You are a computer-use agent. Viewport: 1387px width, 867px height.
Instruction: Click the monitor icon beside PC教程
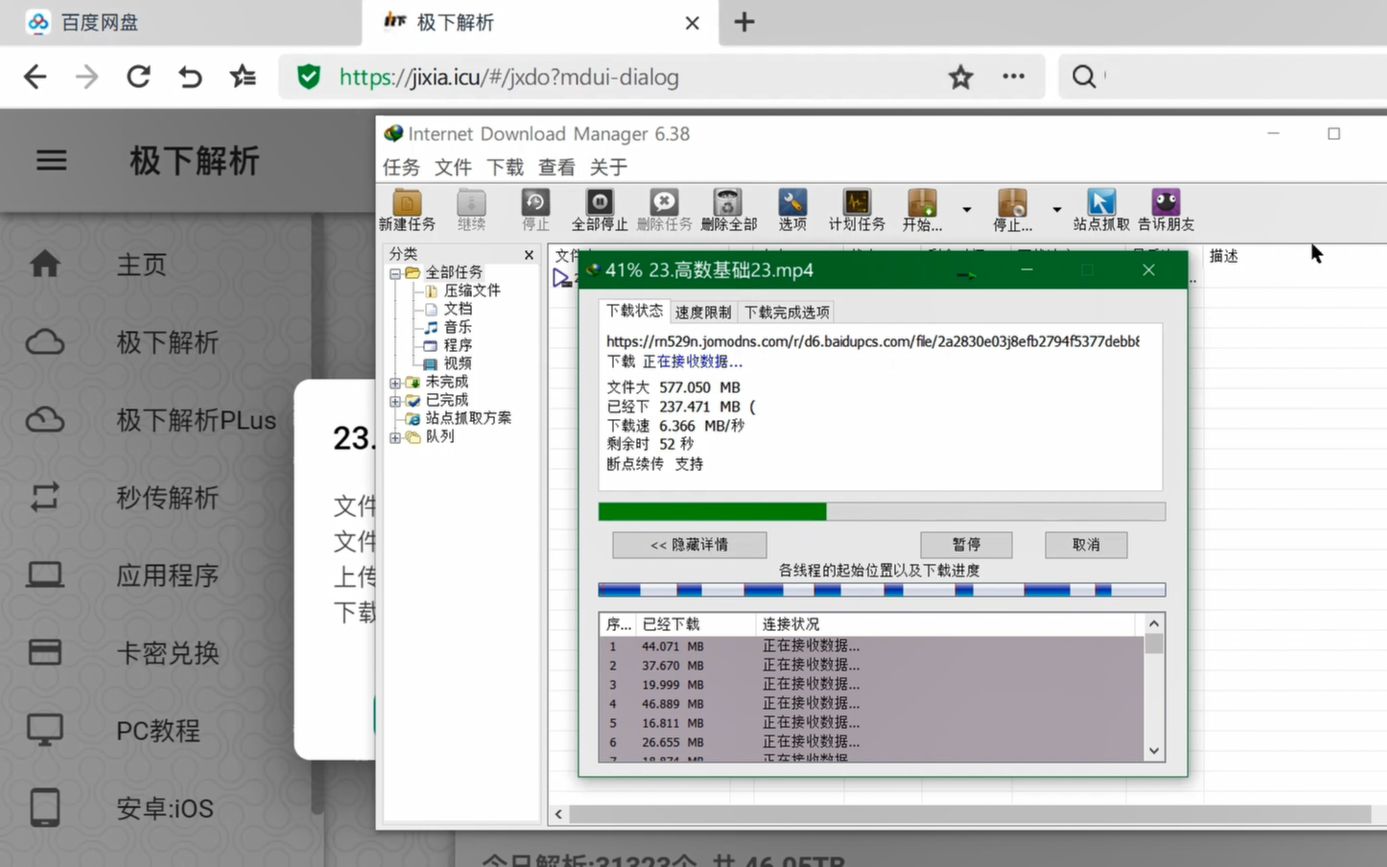45,730
